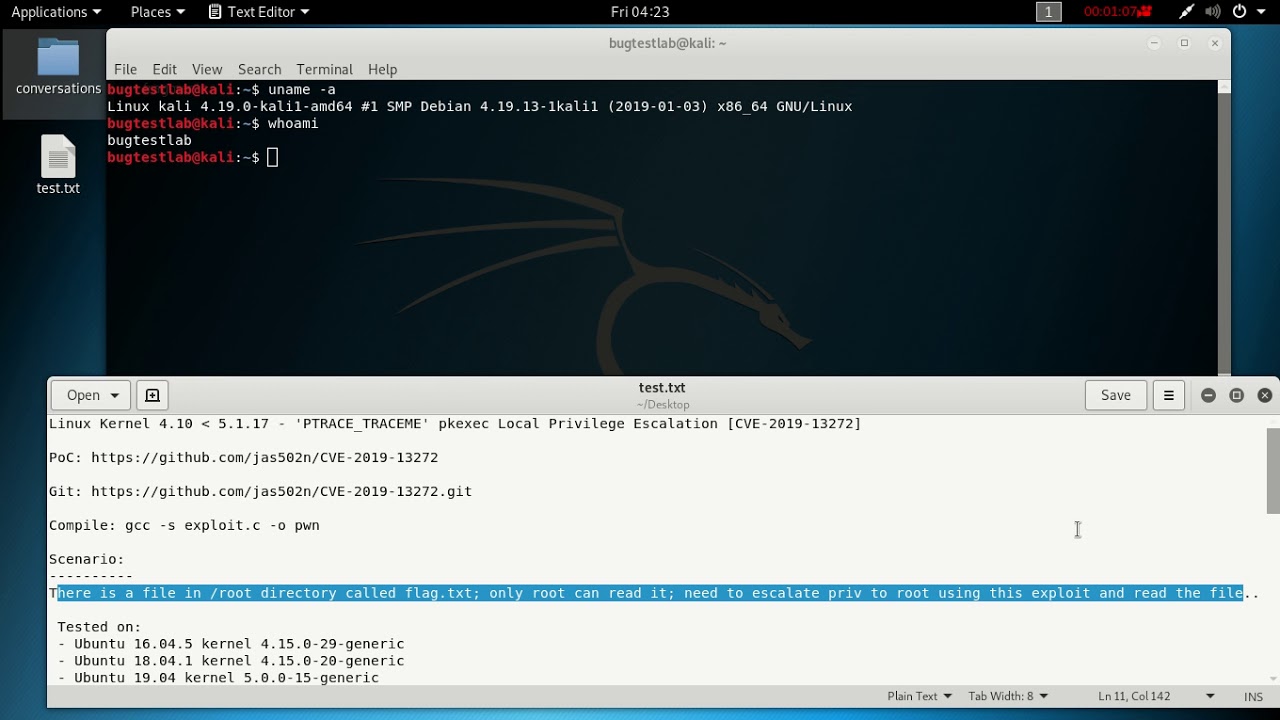
Task: Click the screen recording timer indicator
Action: 1117,12
